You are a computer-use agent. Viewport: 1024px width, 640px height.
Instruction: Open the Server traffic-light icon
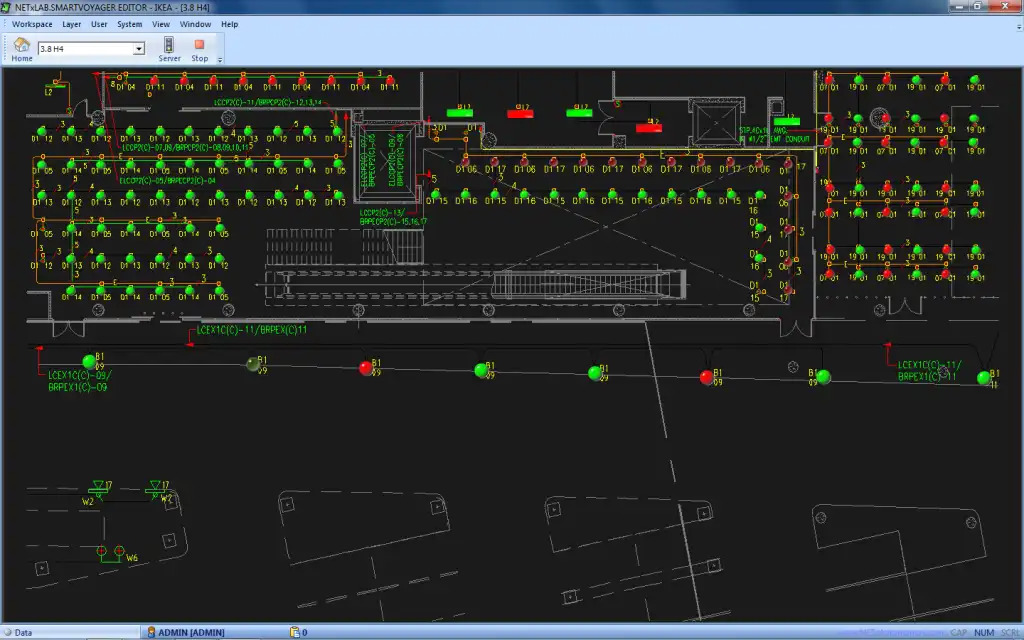pos(169,45)
